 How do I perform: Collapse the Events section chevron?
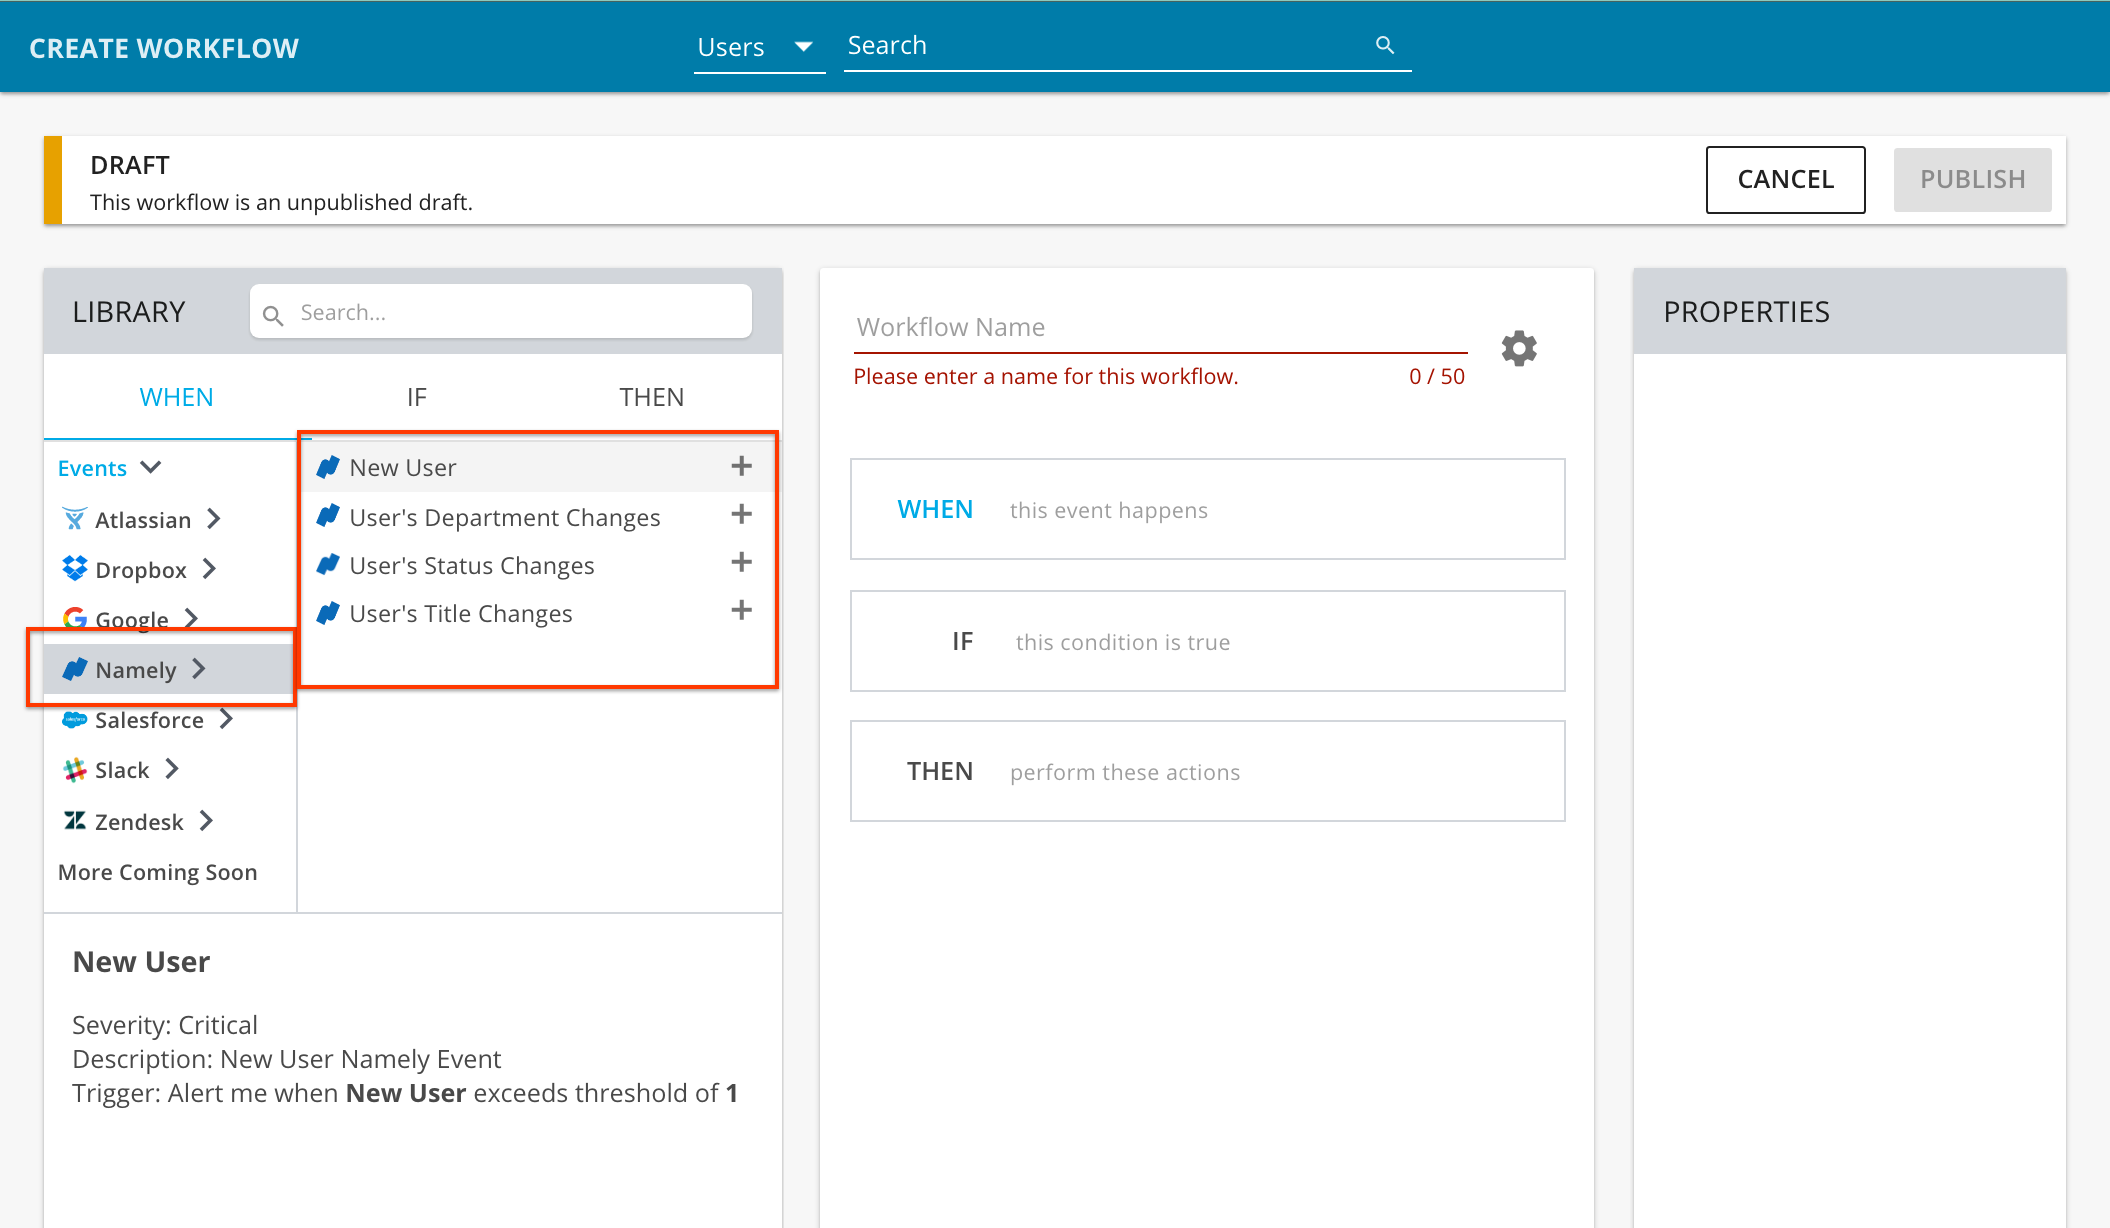151,467
